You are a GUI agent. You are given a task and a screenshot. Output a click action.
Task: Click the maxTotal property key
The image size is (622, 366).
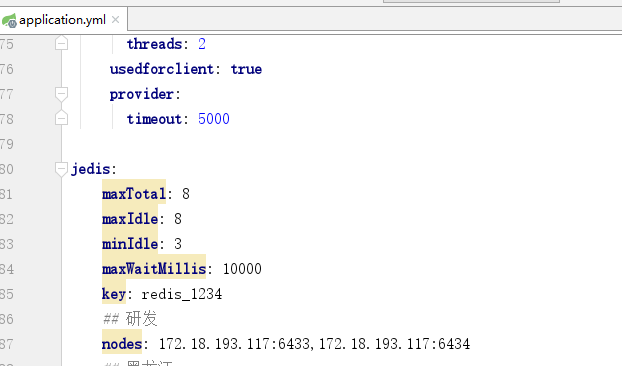[134, 194]
